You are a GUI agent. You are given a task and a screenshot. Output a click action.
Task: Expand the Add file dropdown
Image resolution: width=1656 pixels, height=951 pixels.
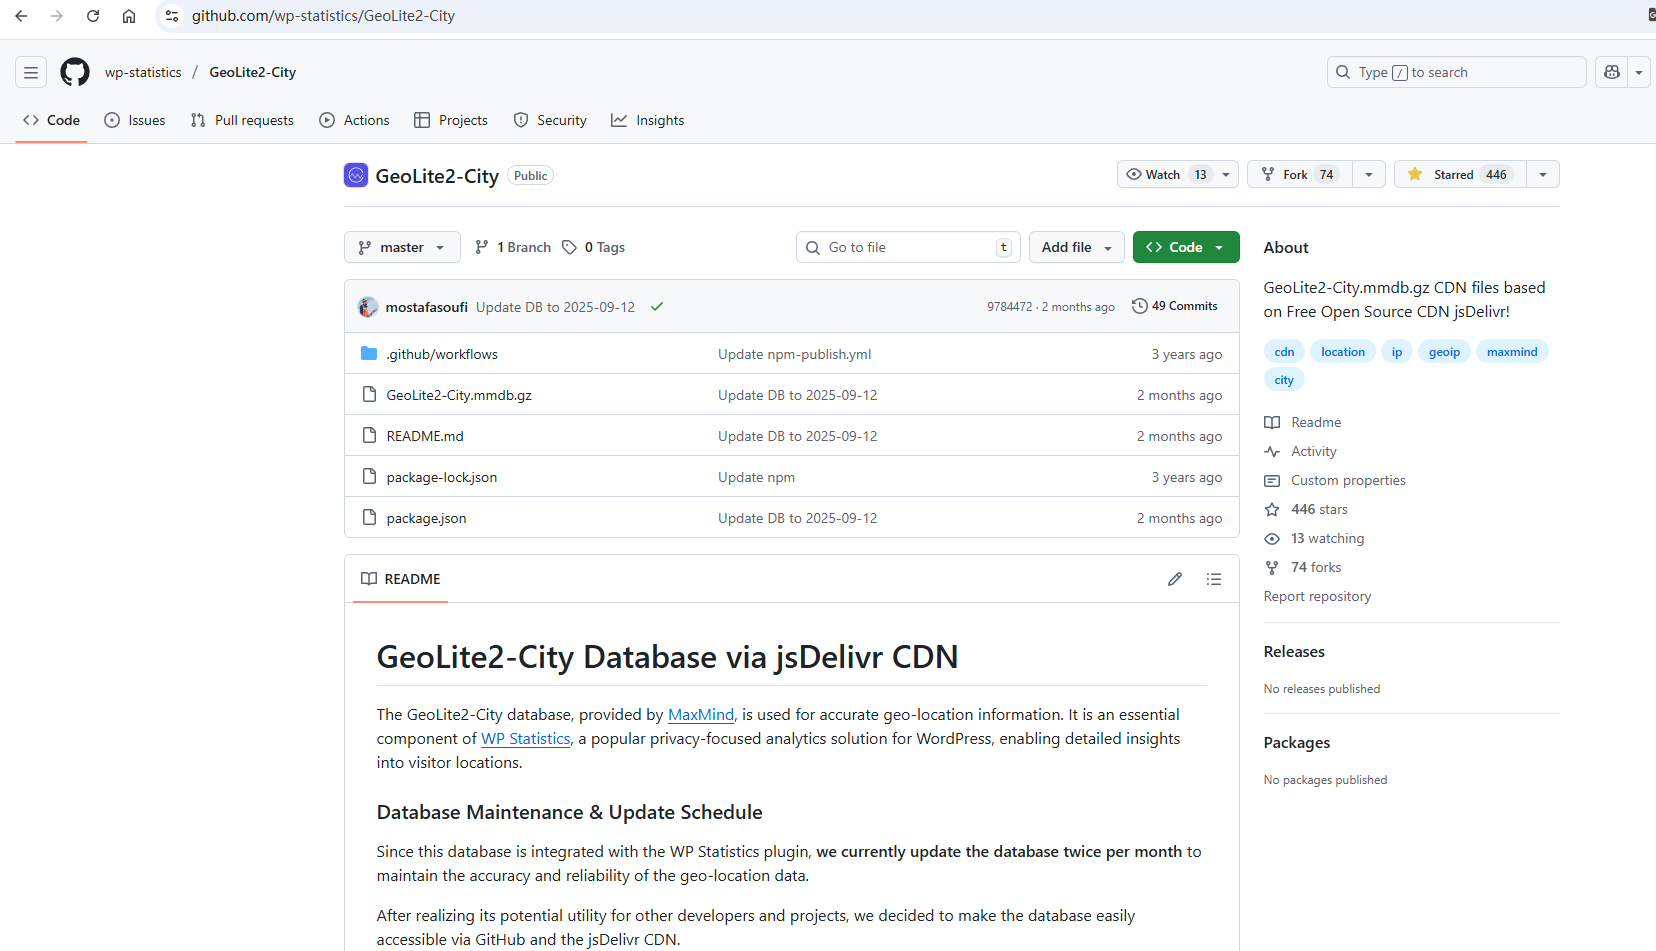(1077, 247)
